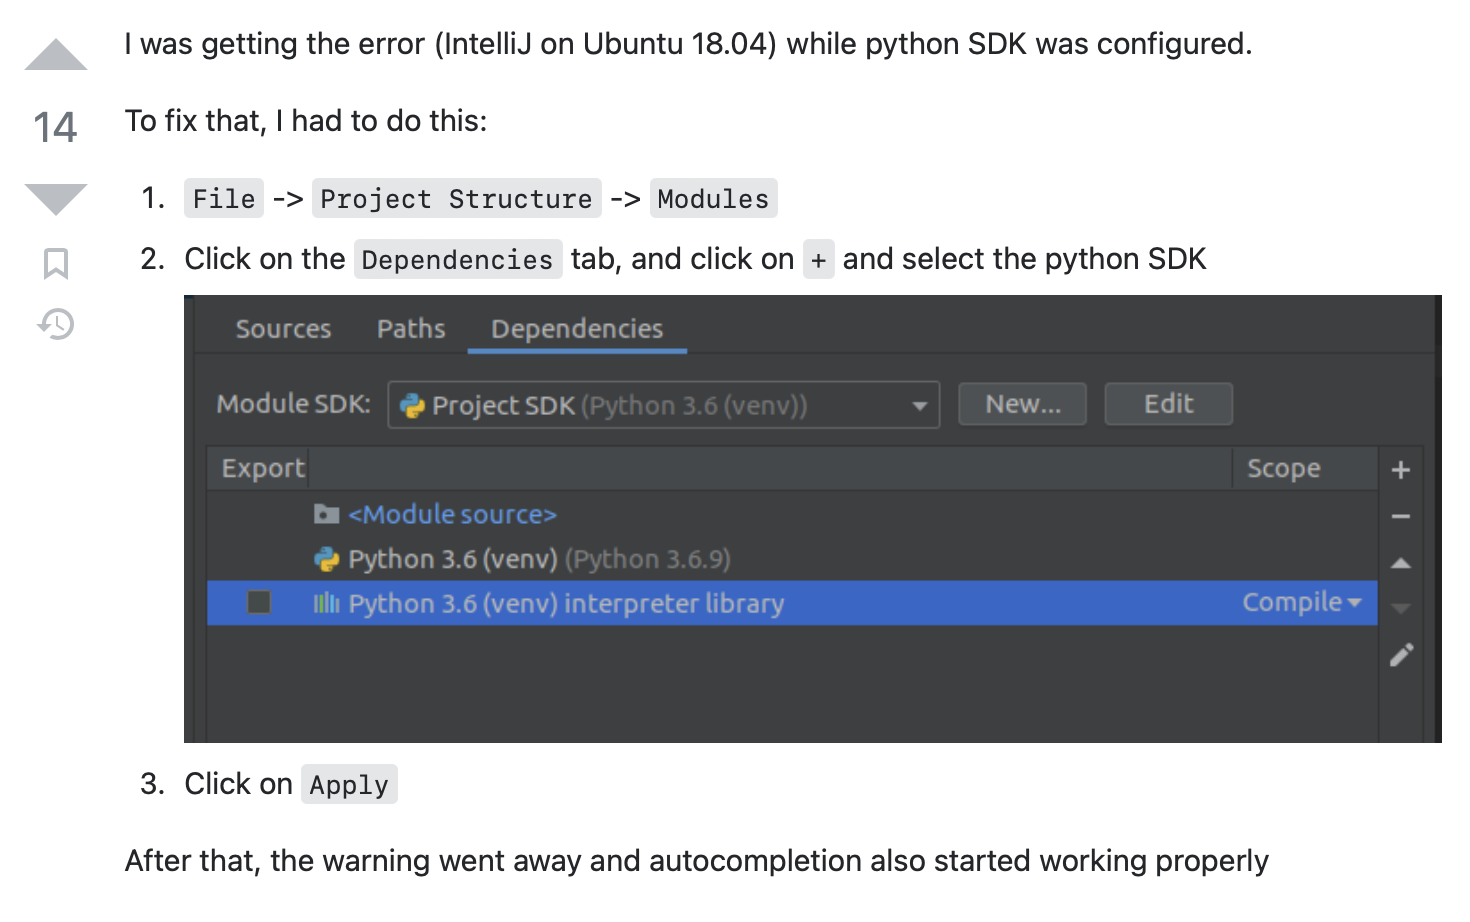This screenshot has height=922, width=1470.
Task: Move dependency up with the up arrow
Action: click(x=1401, y=563)
